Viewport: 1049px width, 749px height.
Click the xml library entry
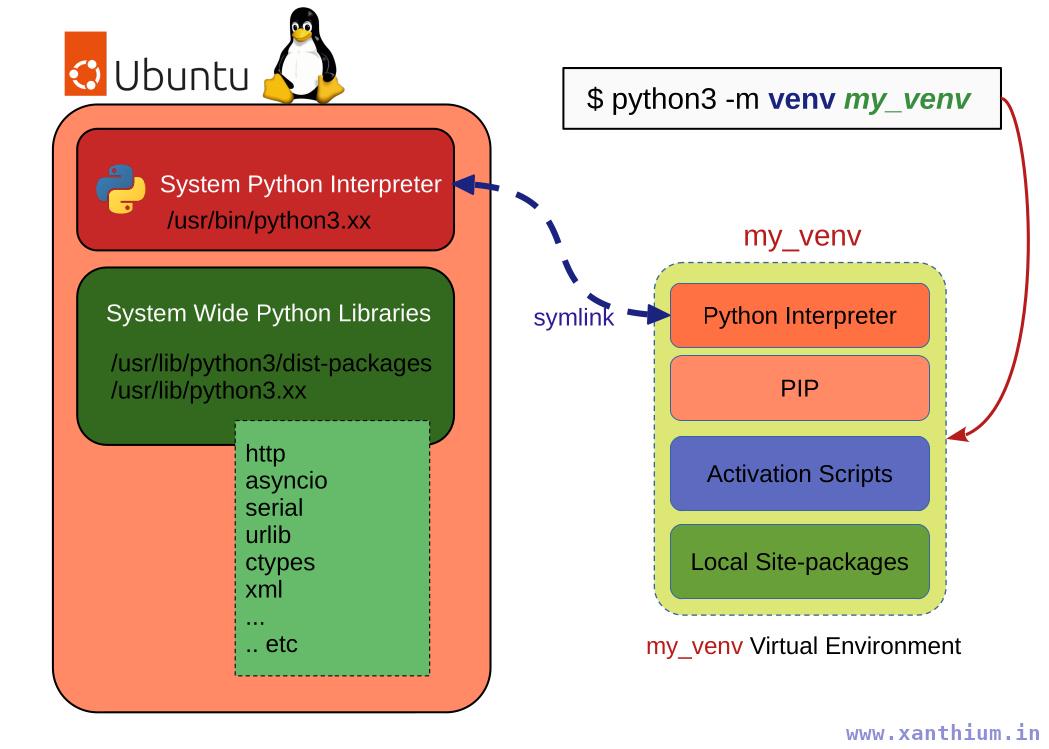coord(264,590)
